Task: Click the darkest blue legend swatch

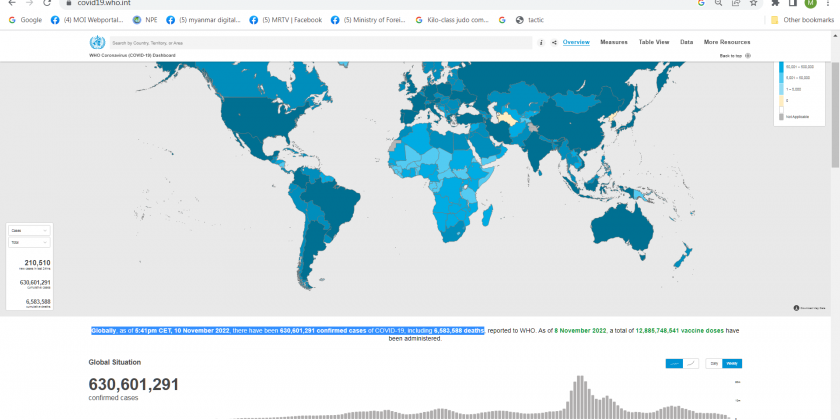Action: [783, 67]
